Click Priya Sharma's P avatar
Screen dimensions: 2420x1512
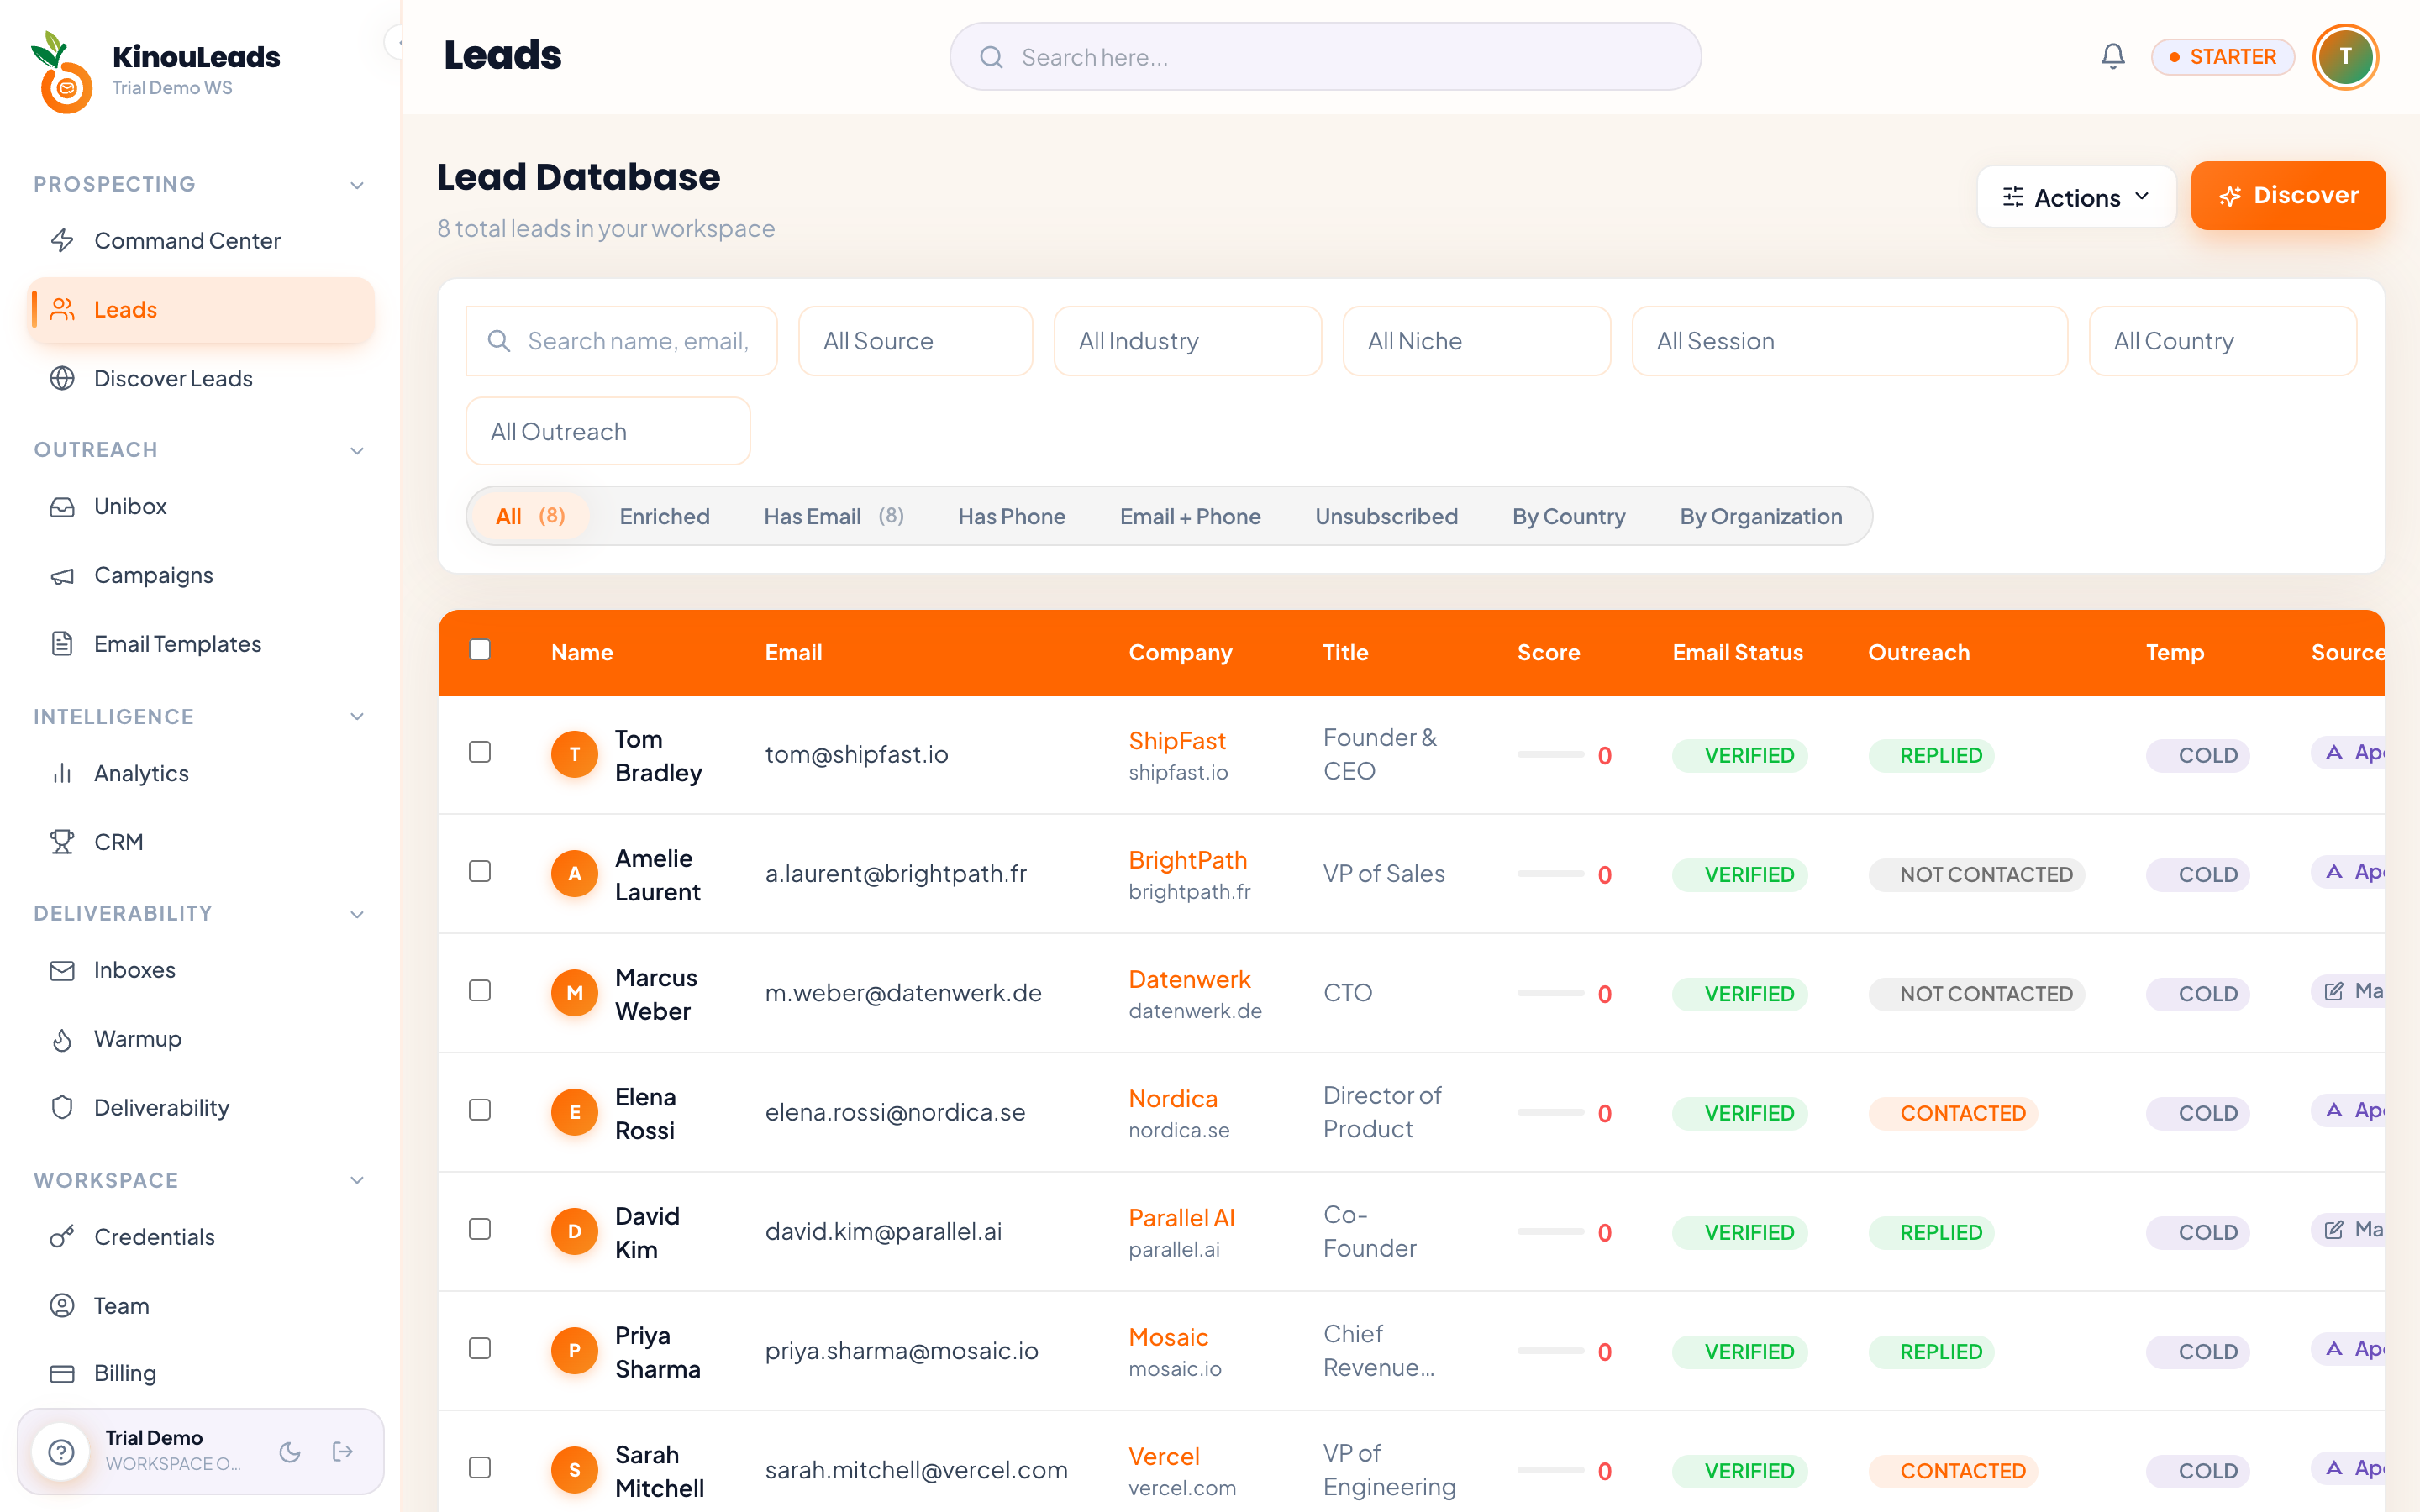[575, 1351]
